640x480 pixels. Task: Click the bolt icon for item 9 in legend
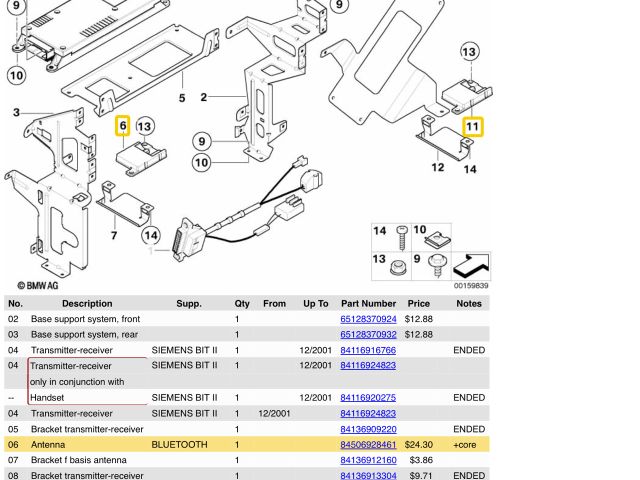coord(436,267)
